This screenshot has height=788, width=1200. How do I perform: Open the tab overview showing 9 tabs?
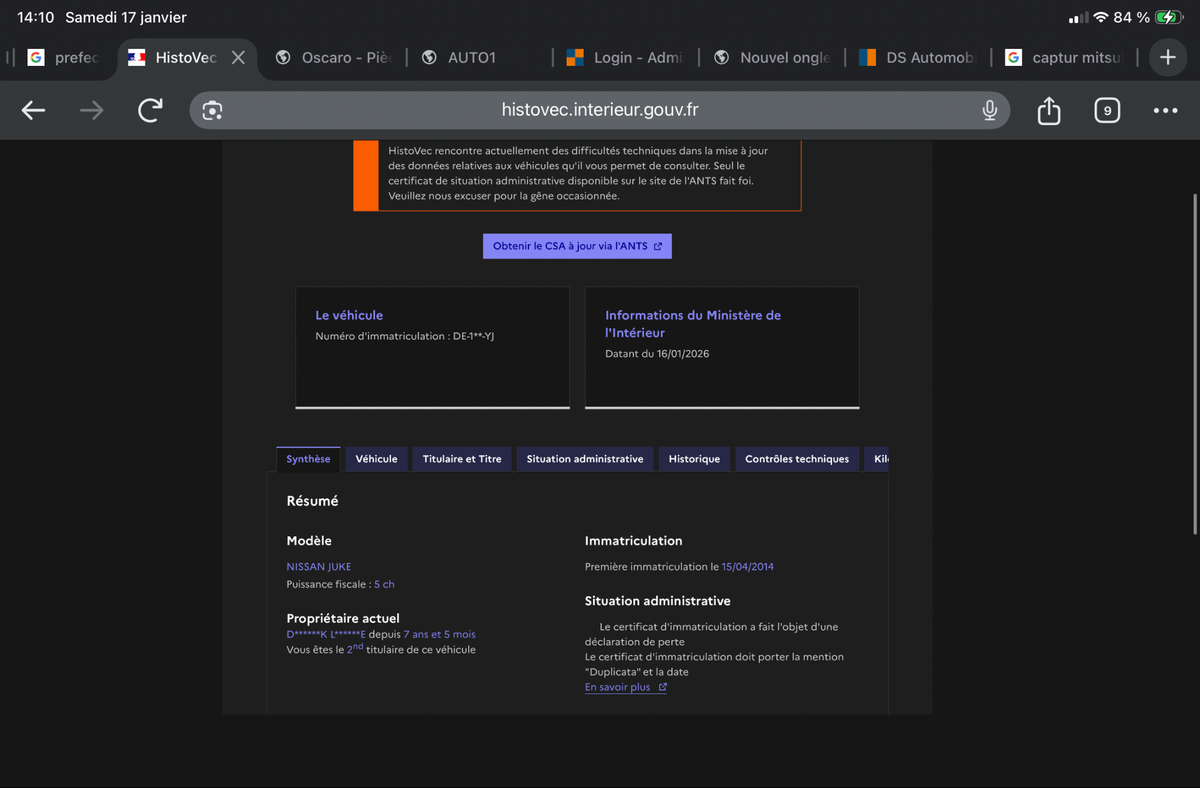tap(1106, 110)
